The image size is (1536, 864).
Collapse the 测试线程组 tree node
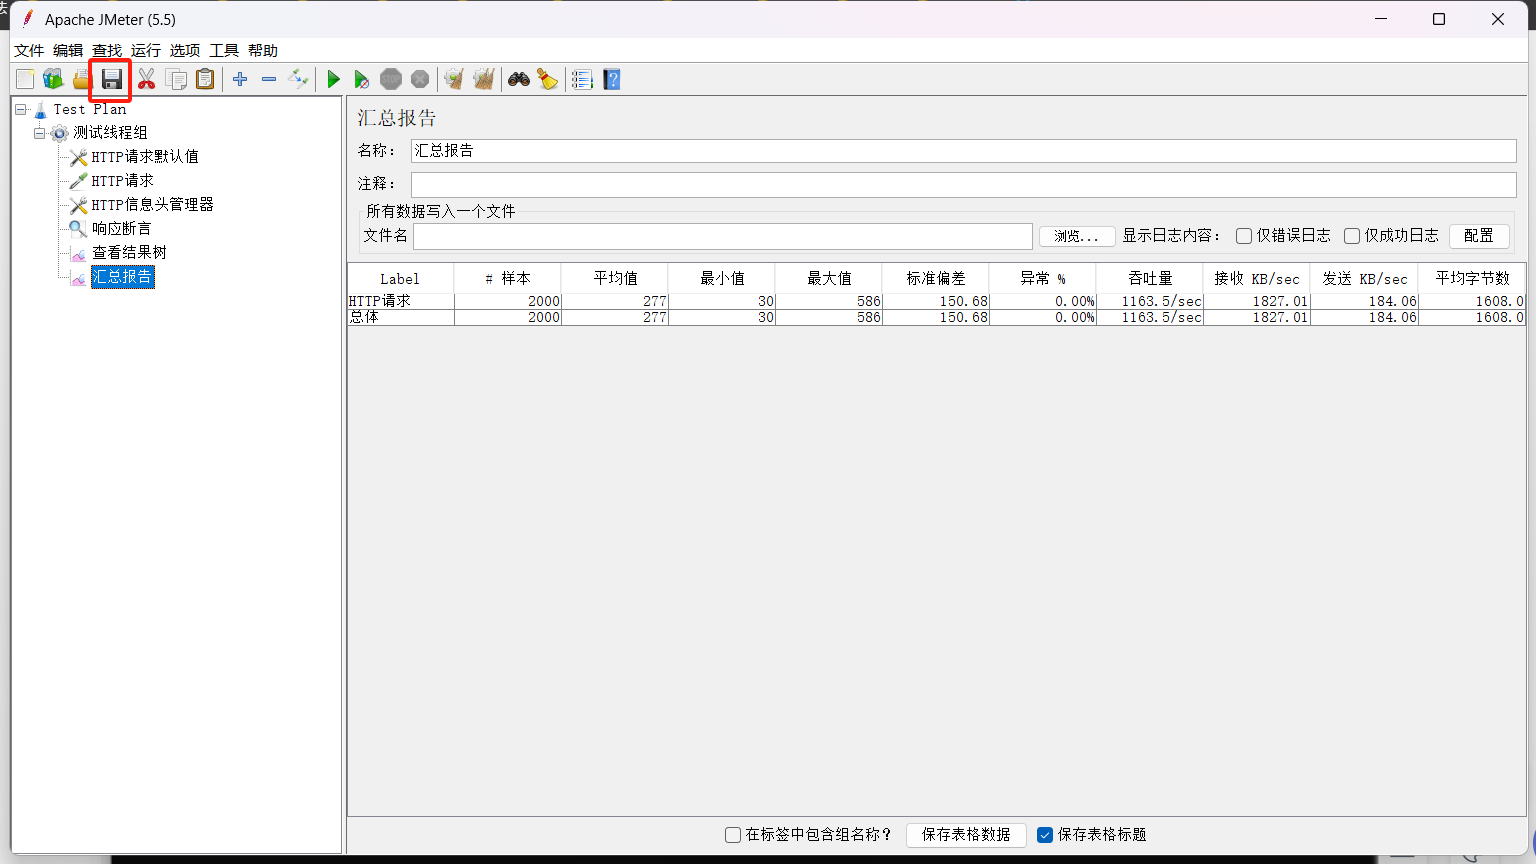pos(39,133)
